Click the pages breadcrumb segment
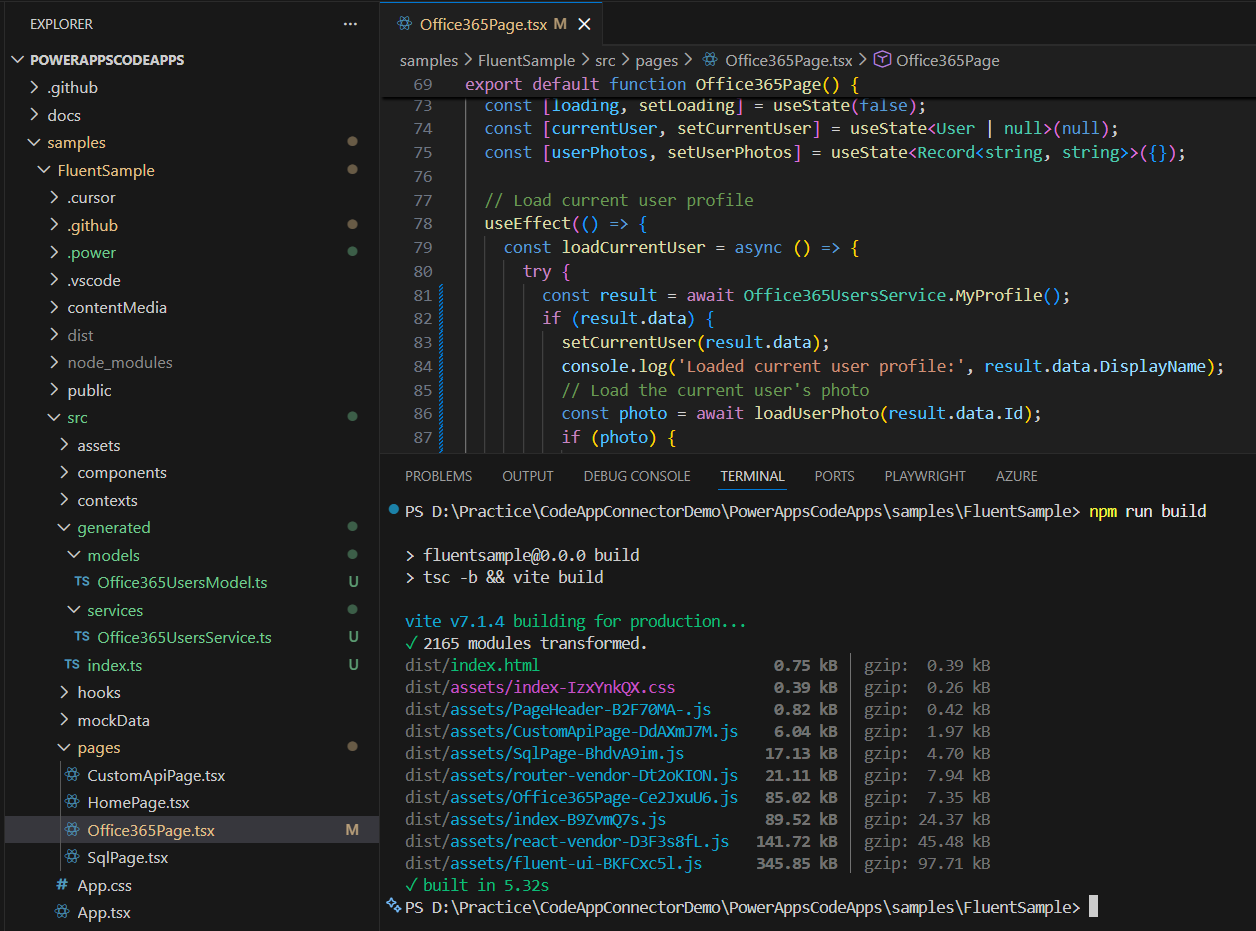The image size is (1256, 931). tap(655, 60)
